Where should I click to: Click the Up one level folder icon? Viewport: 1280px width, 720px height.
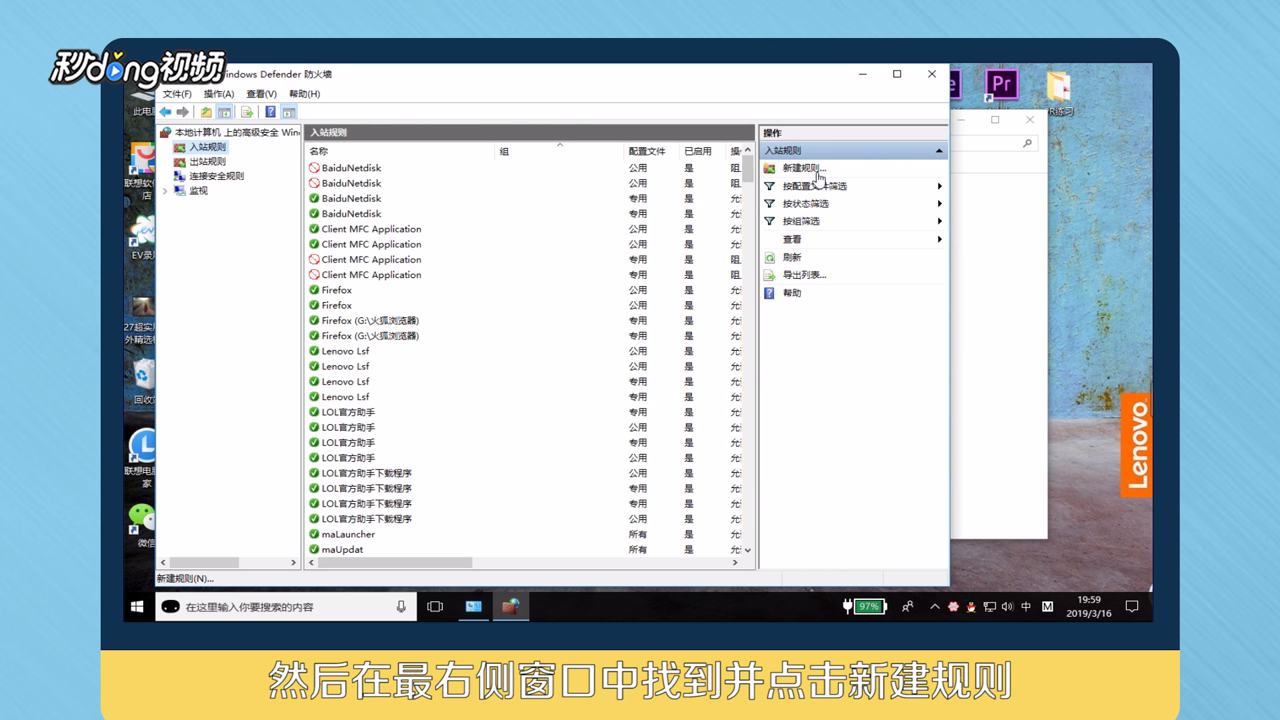coord(206,112)
